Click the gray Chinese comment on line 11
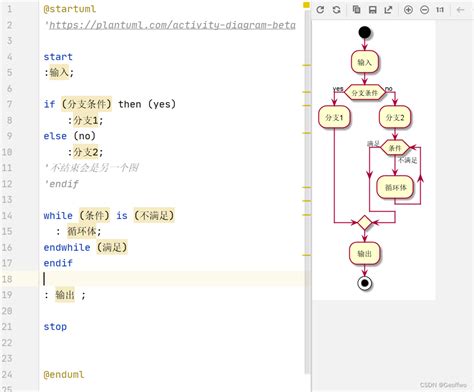This screenshot has height=392, width=474. coord(91,168)
